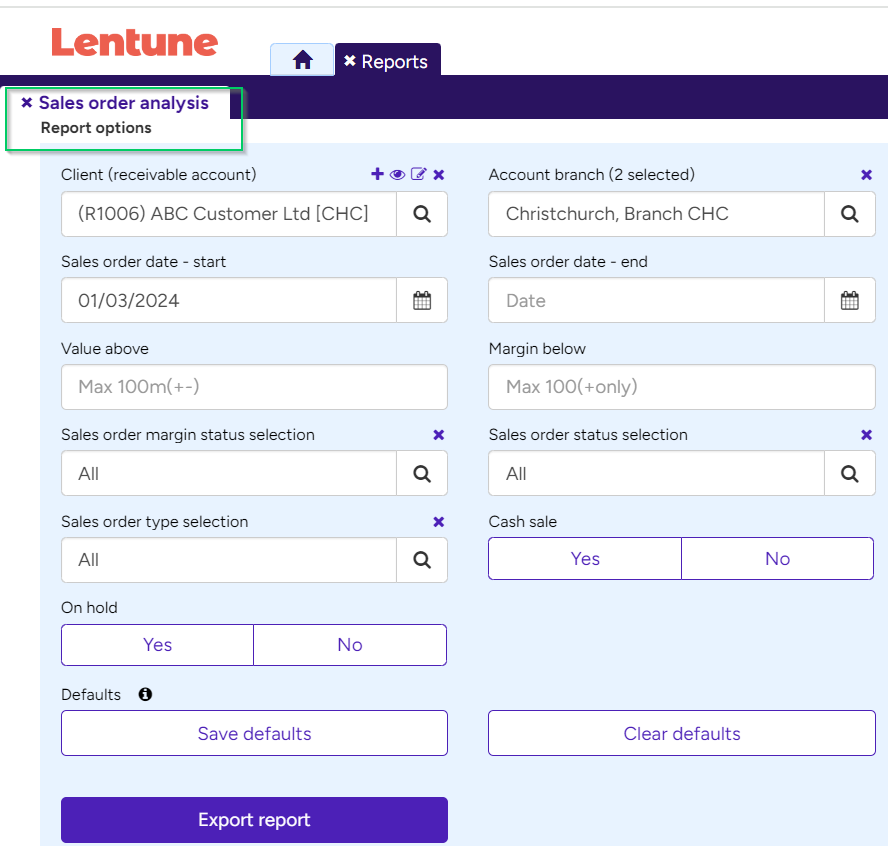Open the calendar for sales order end date
This screenshot has width=888, height=846.
point(849,300)
